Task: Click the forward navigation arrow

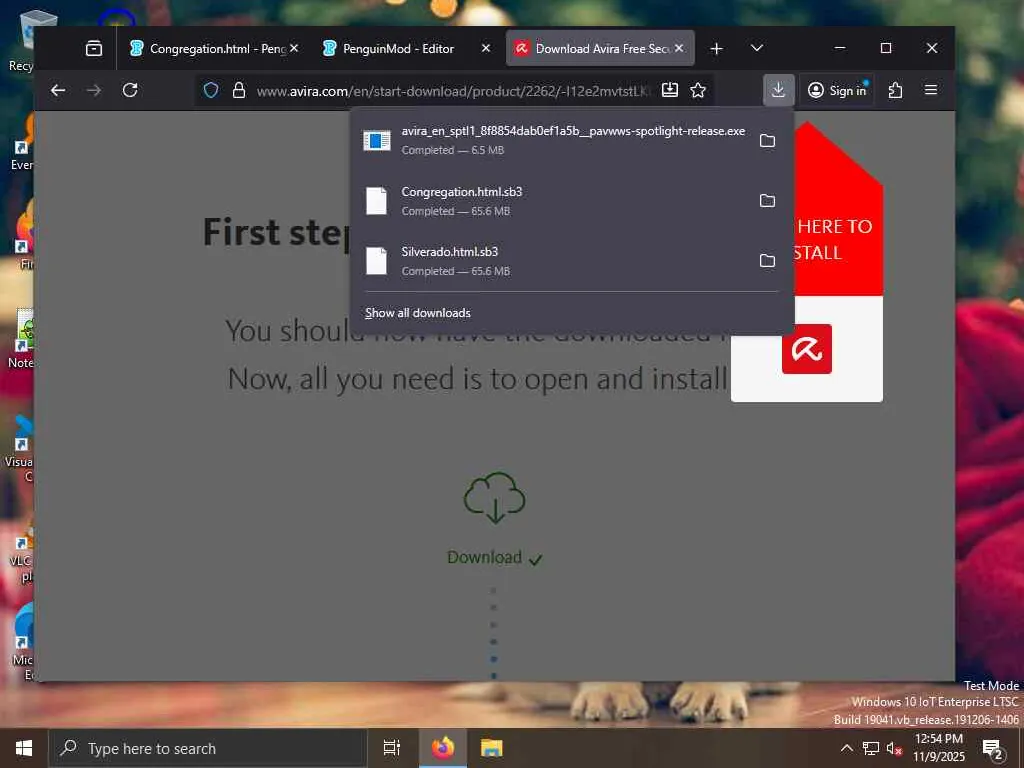Action: click(x=94, y=90)
